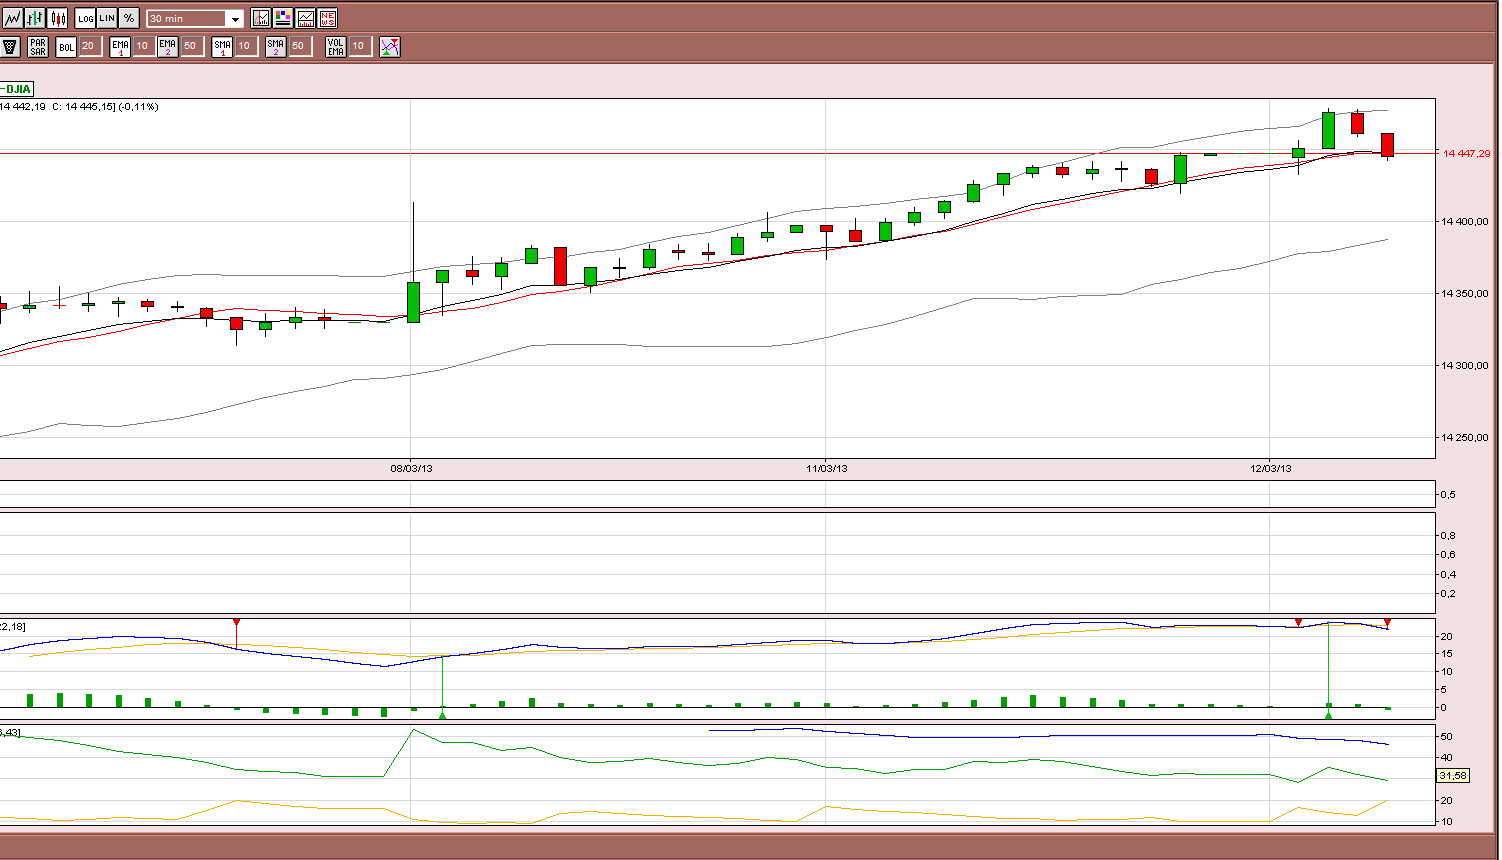
Task: Click the 14 400,00 price axis label
Action: point(1465,221)
